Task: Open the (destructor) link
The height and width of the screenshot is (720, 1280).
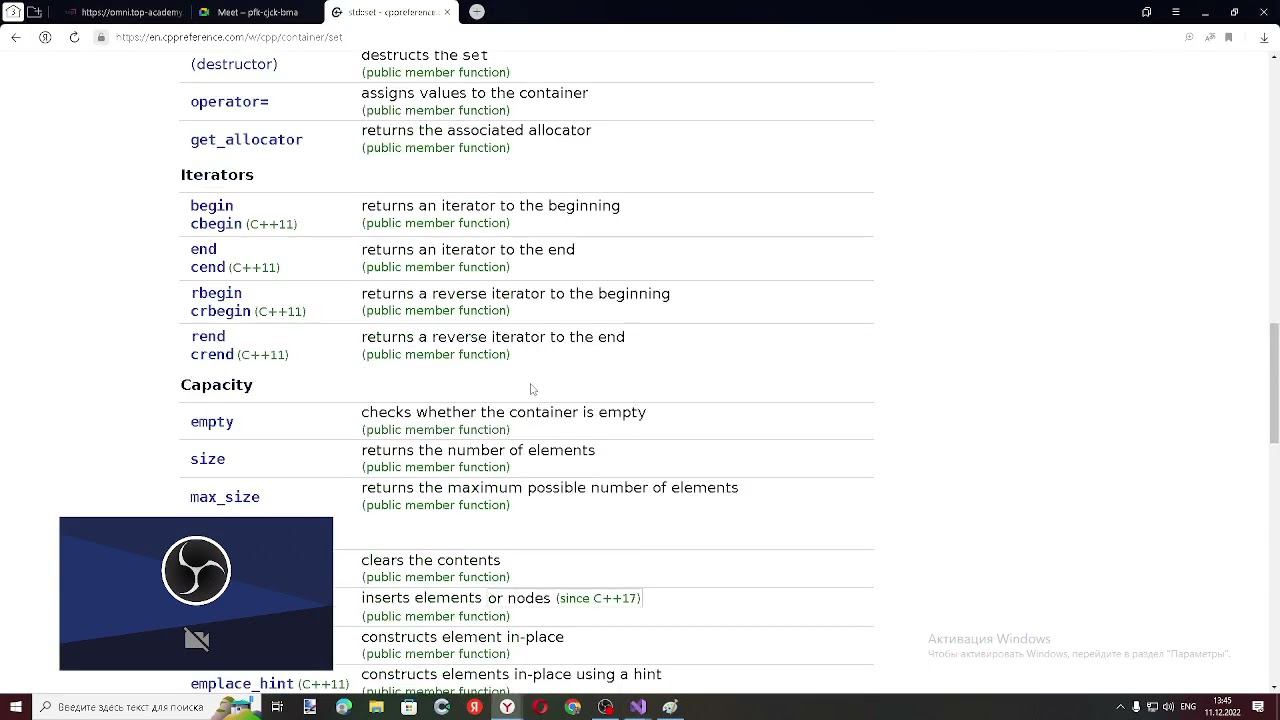Action: 234,64
